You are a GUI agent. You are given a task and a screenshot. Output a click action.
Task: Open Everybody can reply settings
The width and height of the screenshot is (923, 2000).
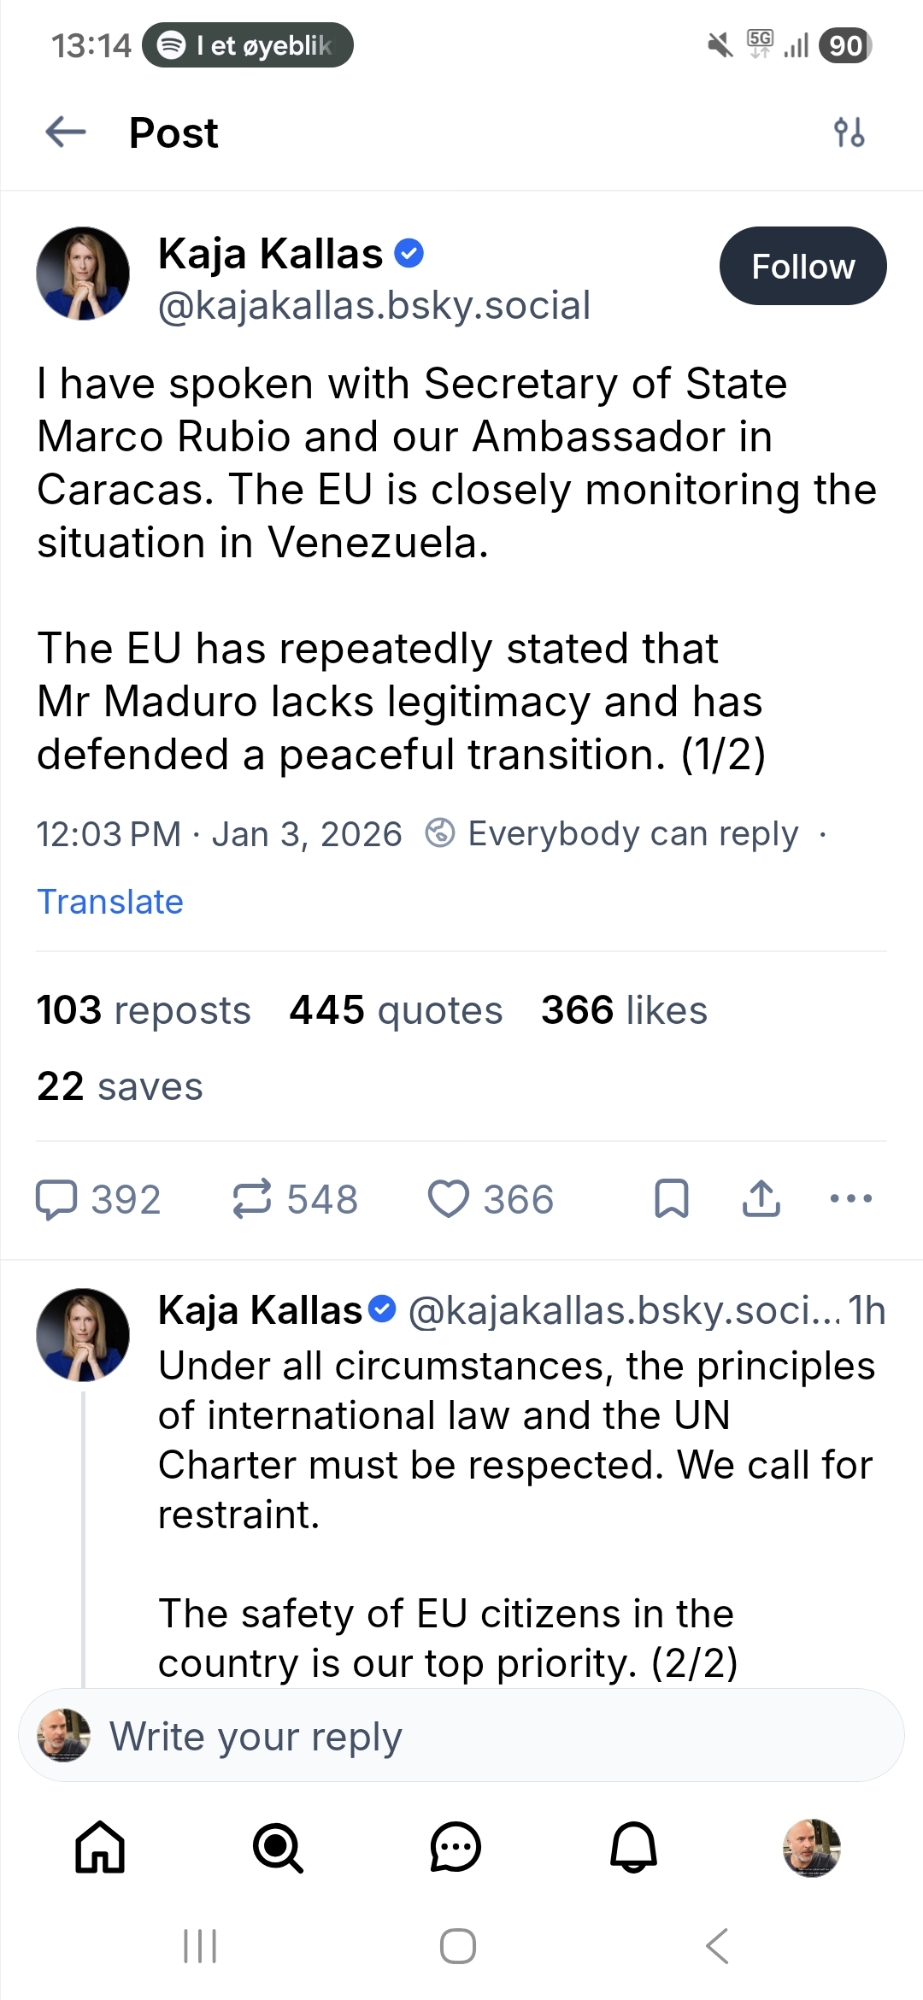point(612,834)
